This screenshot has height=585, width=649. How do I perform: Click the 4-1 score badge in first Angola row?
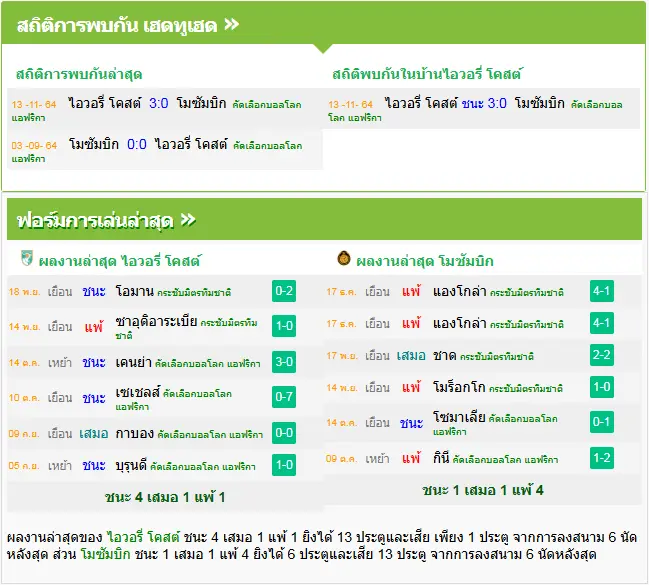(601, 291)
